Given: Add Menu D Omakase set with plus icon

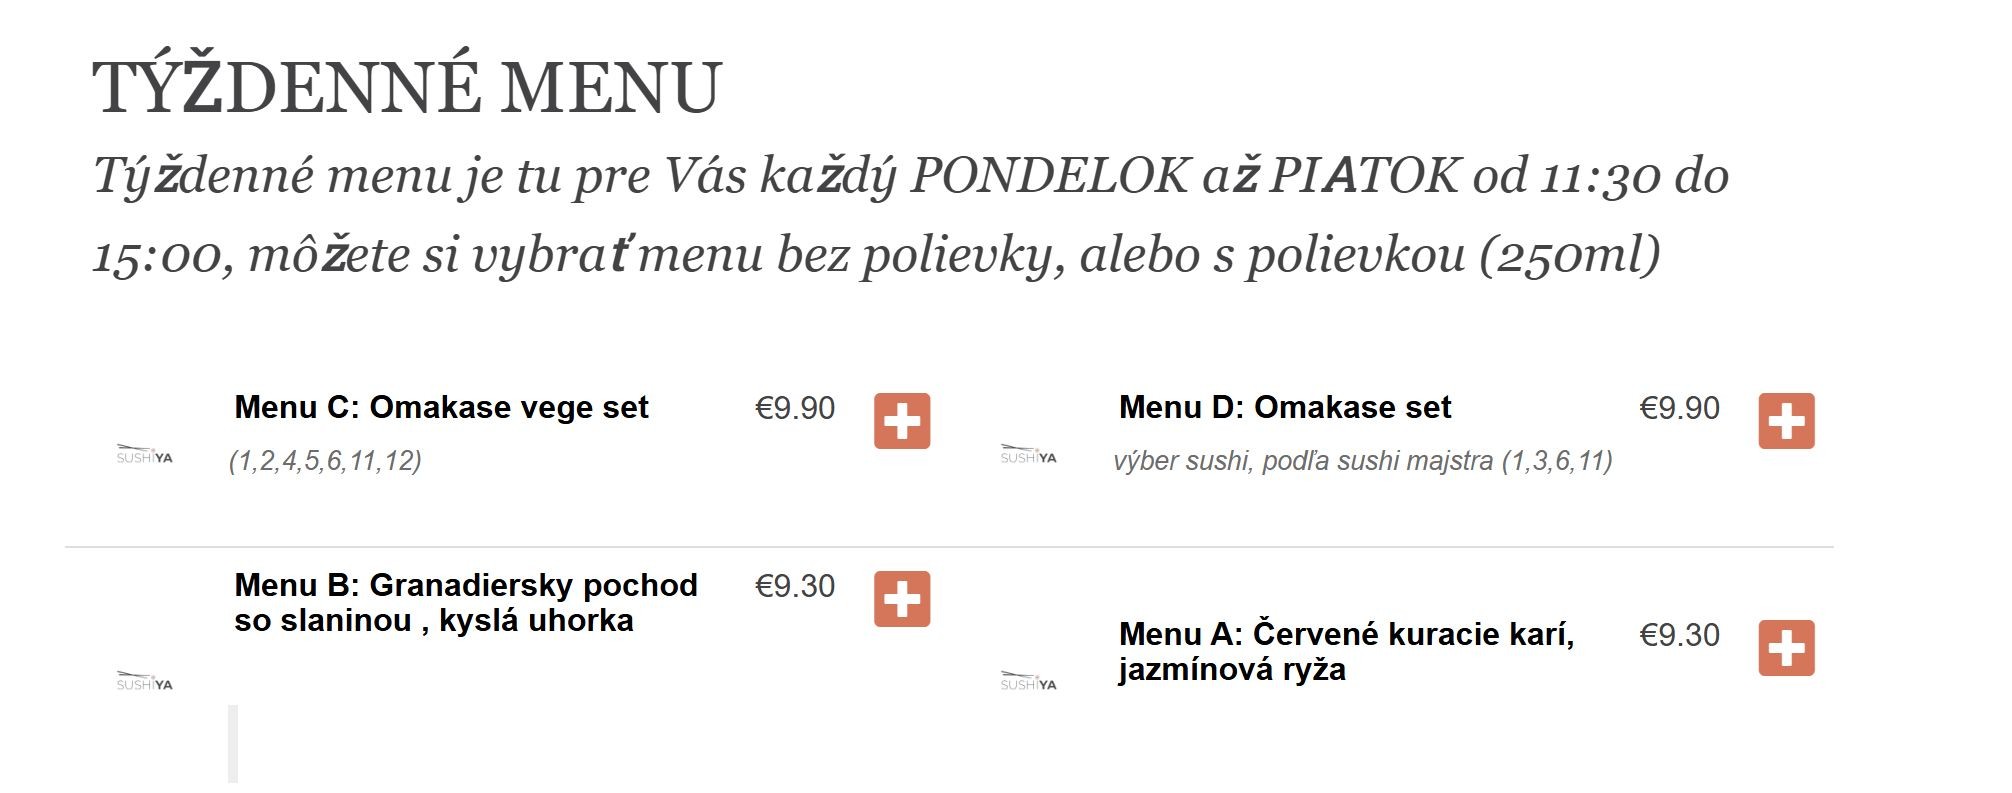Looking at the screenshot, I should coord(1786,421).
